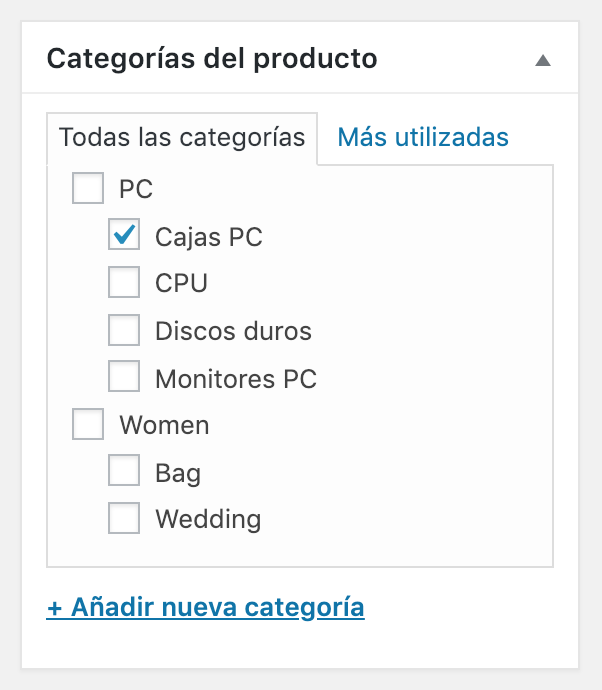
Task: Toggle the Women category checkbox
Action: pos(88,425)
